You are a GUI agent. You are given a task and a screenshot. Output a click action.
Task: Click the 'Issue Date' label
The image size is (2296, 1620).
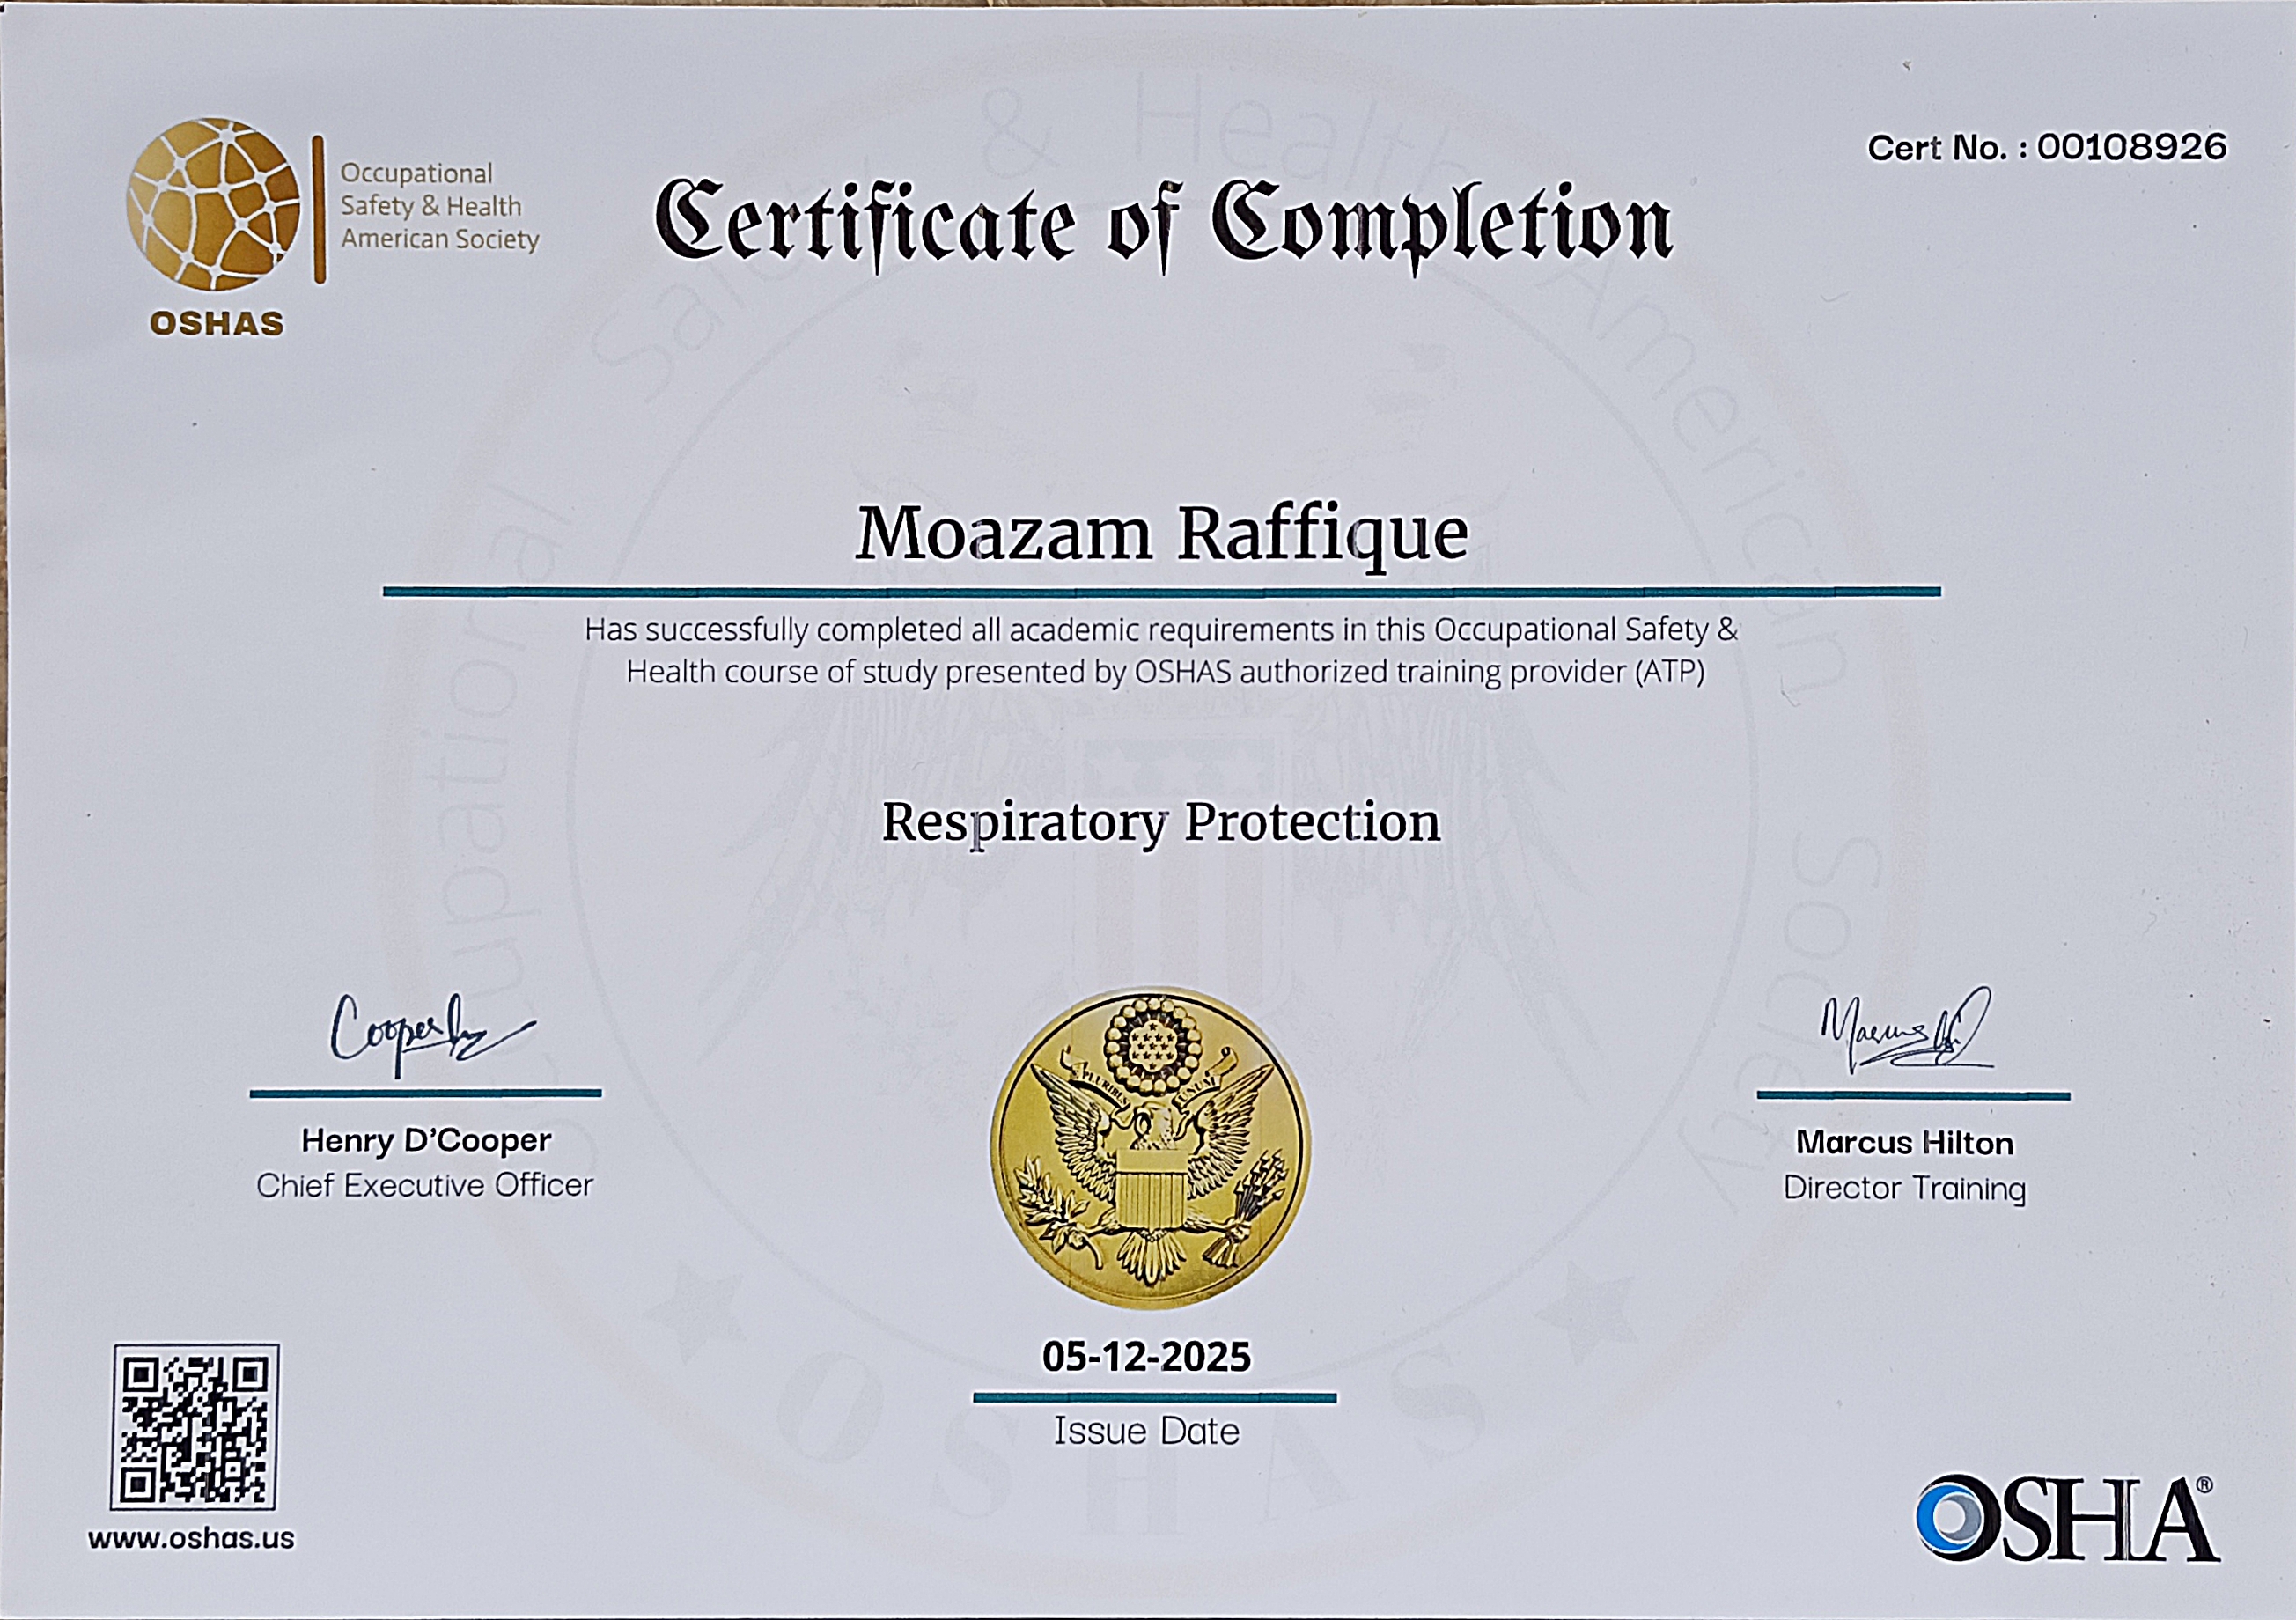(1146, 1432)
